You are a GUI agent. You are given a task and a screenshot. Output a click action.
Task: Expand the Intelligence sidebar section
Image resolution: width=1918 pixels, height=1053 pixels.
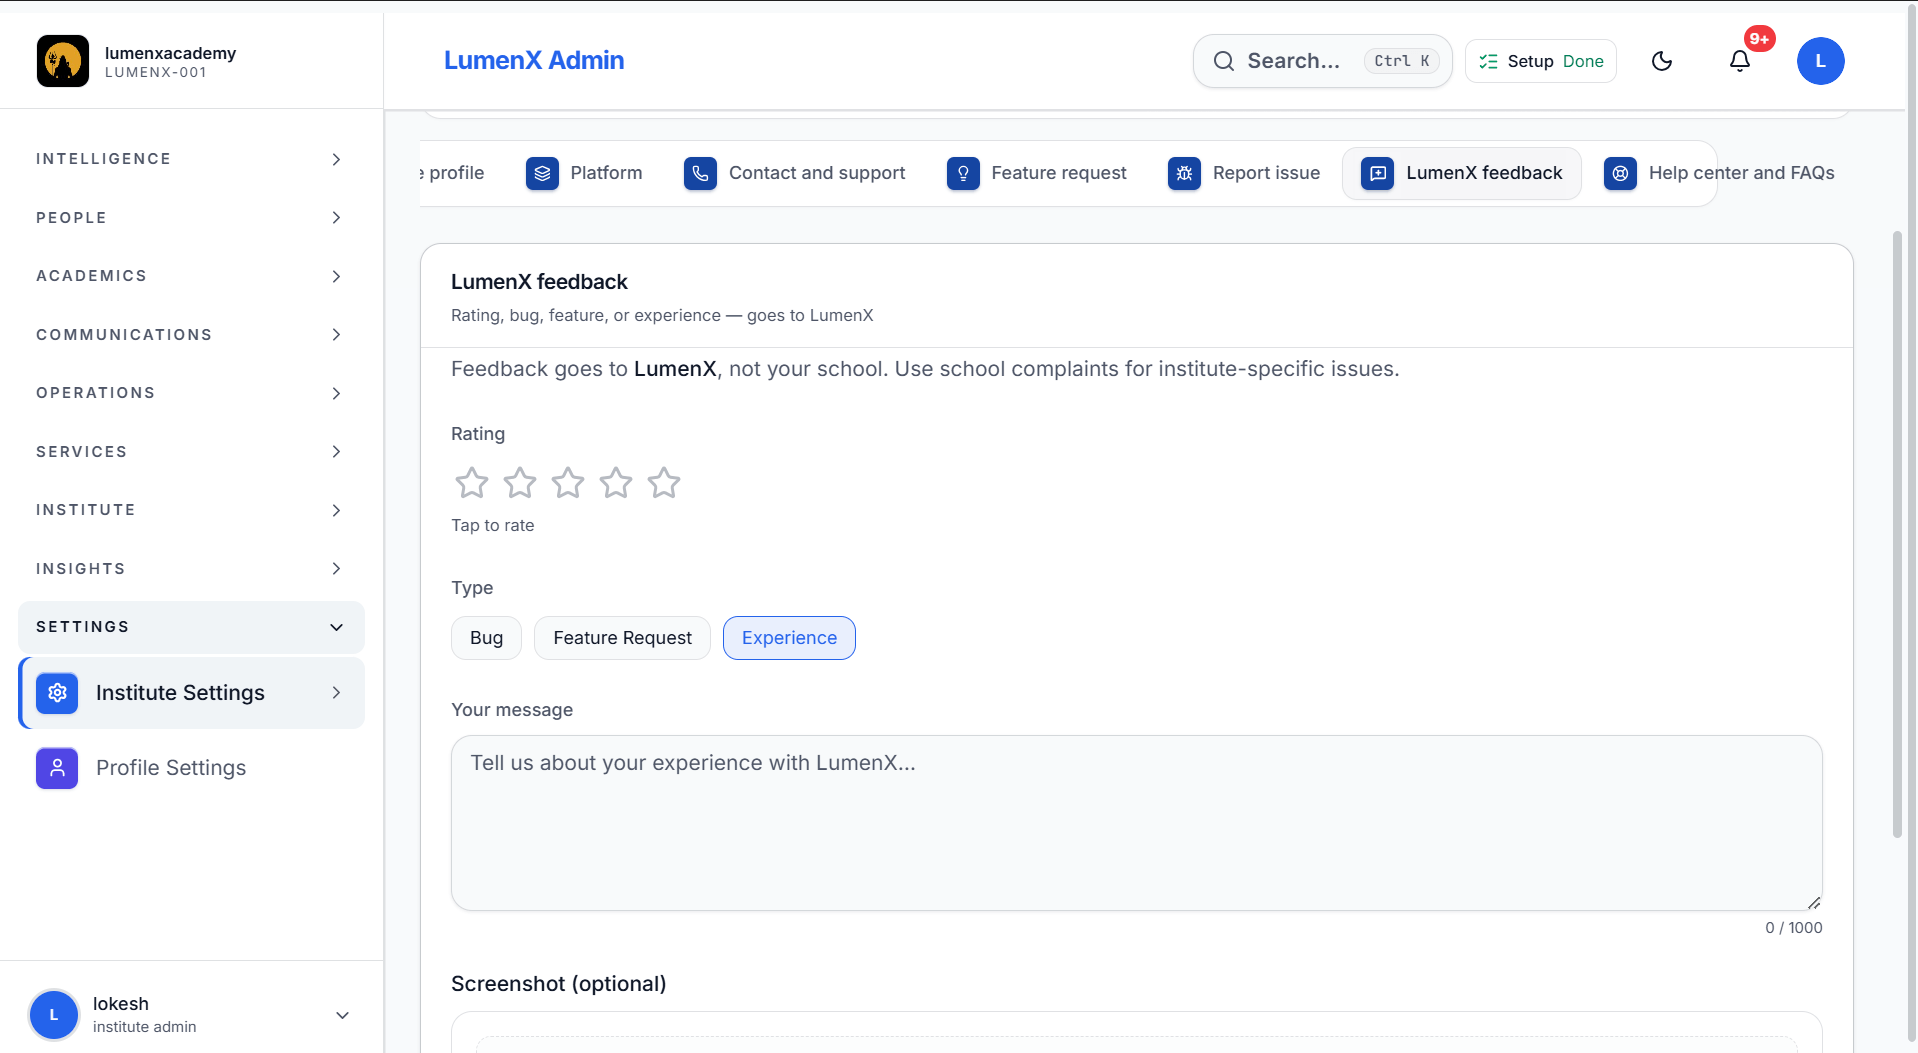pyautogui.click(x=191, y=159)
